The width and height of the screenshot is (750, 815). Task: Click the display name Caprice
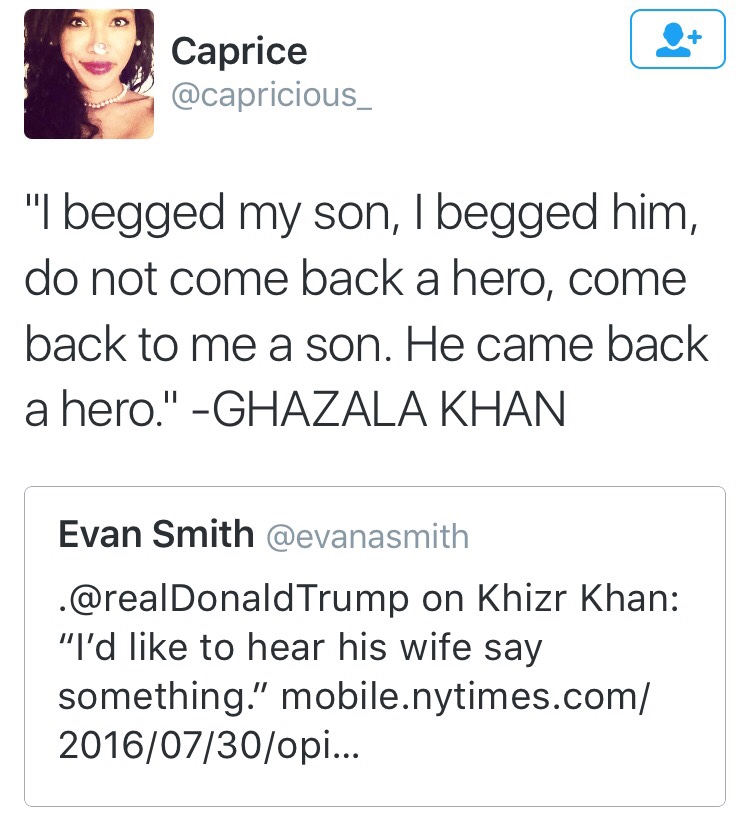(239, 50)
